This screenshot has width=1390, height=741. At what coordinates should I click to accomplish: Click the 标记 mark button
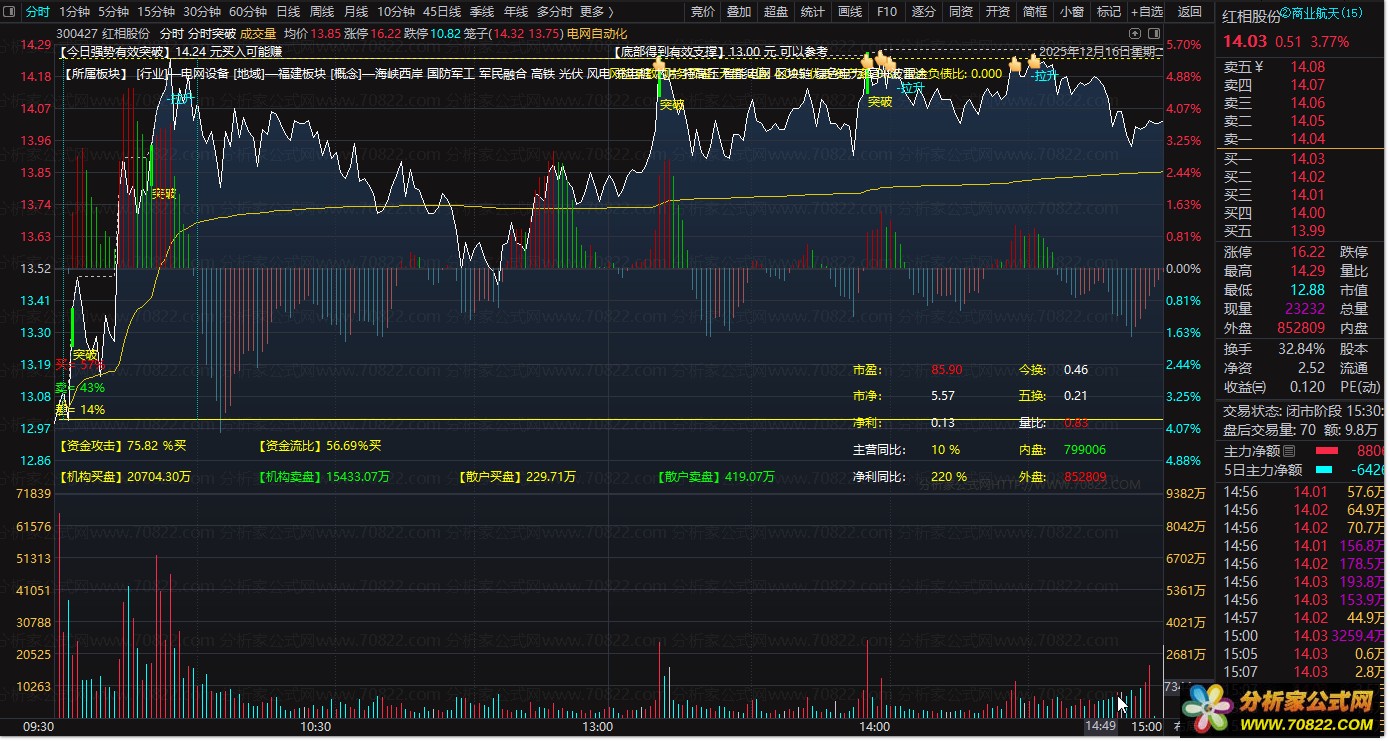click(1109, 12)
